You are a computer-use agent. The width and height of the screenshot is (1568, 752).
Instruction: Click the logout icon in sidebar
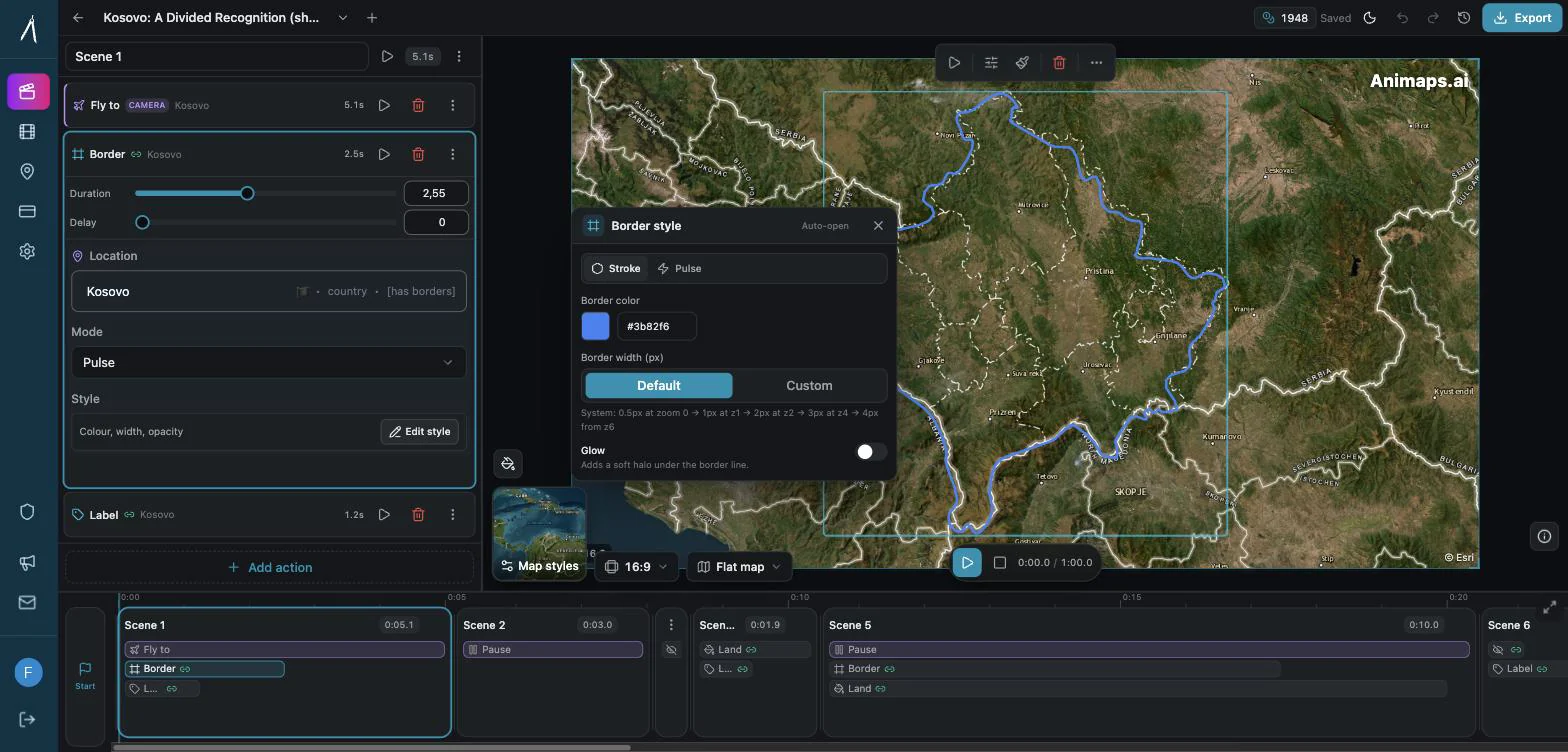point(28,720)
